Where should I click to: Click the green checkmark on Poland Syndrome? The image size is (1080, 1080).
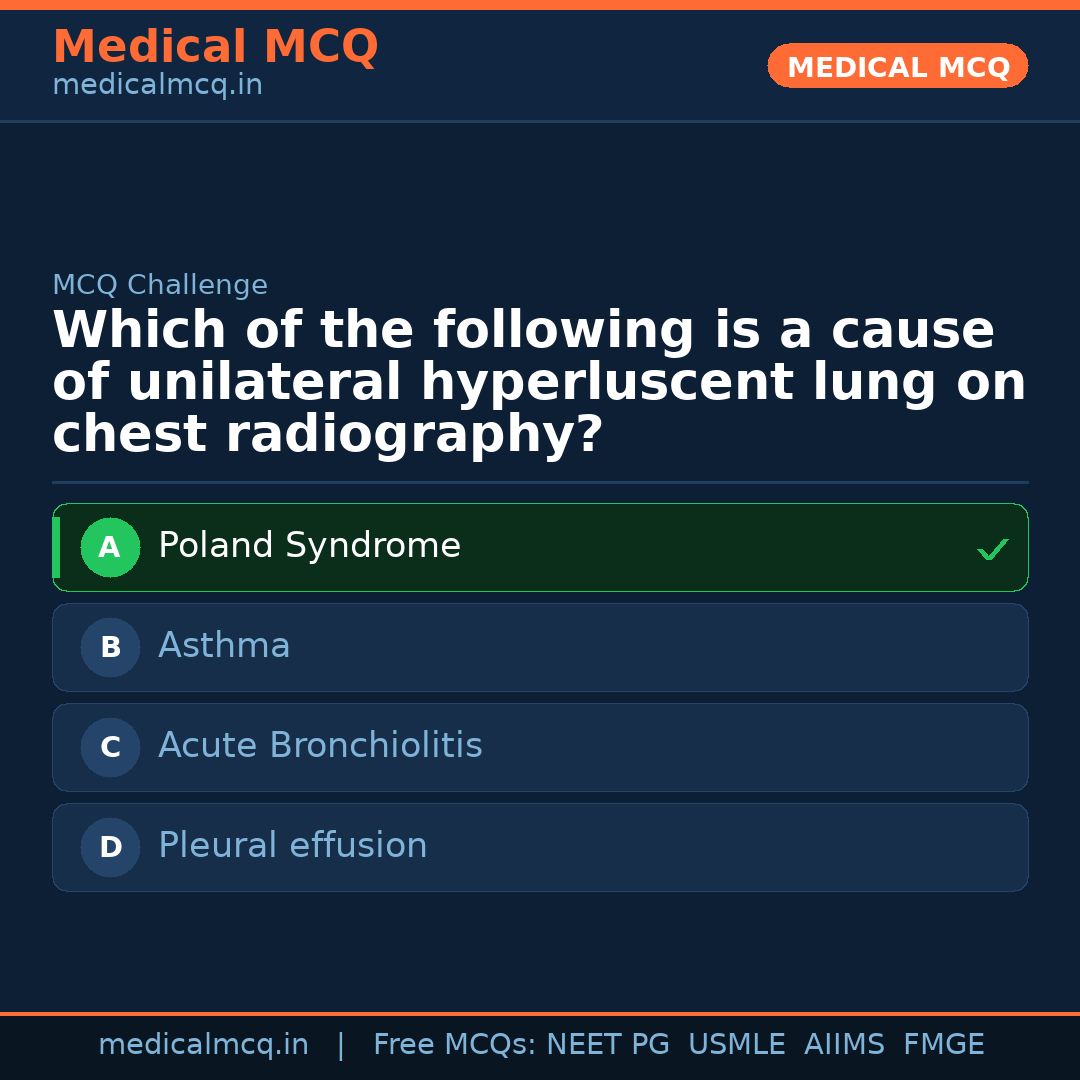(x=992, y=549)
